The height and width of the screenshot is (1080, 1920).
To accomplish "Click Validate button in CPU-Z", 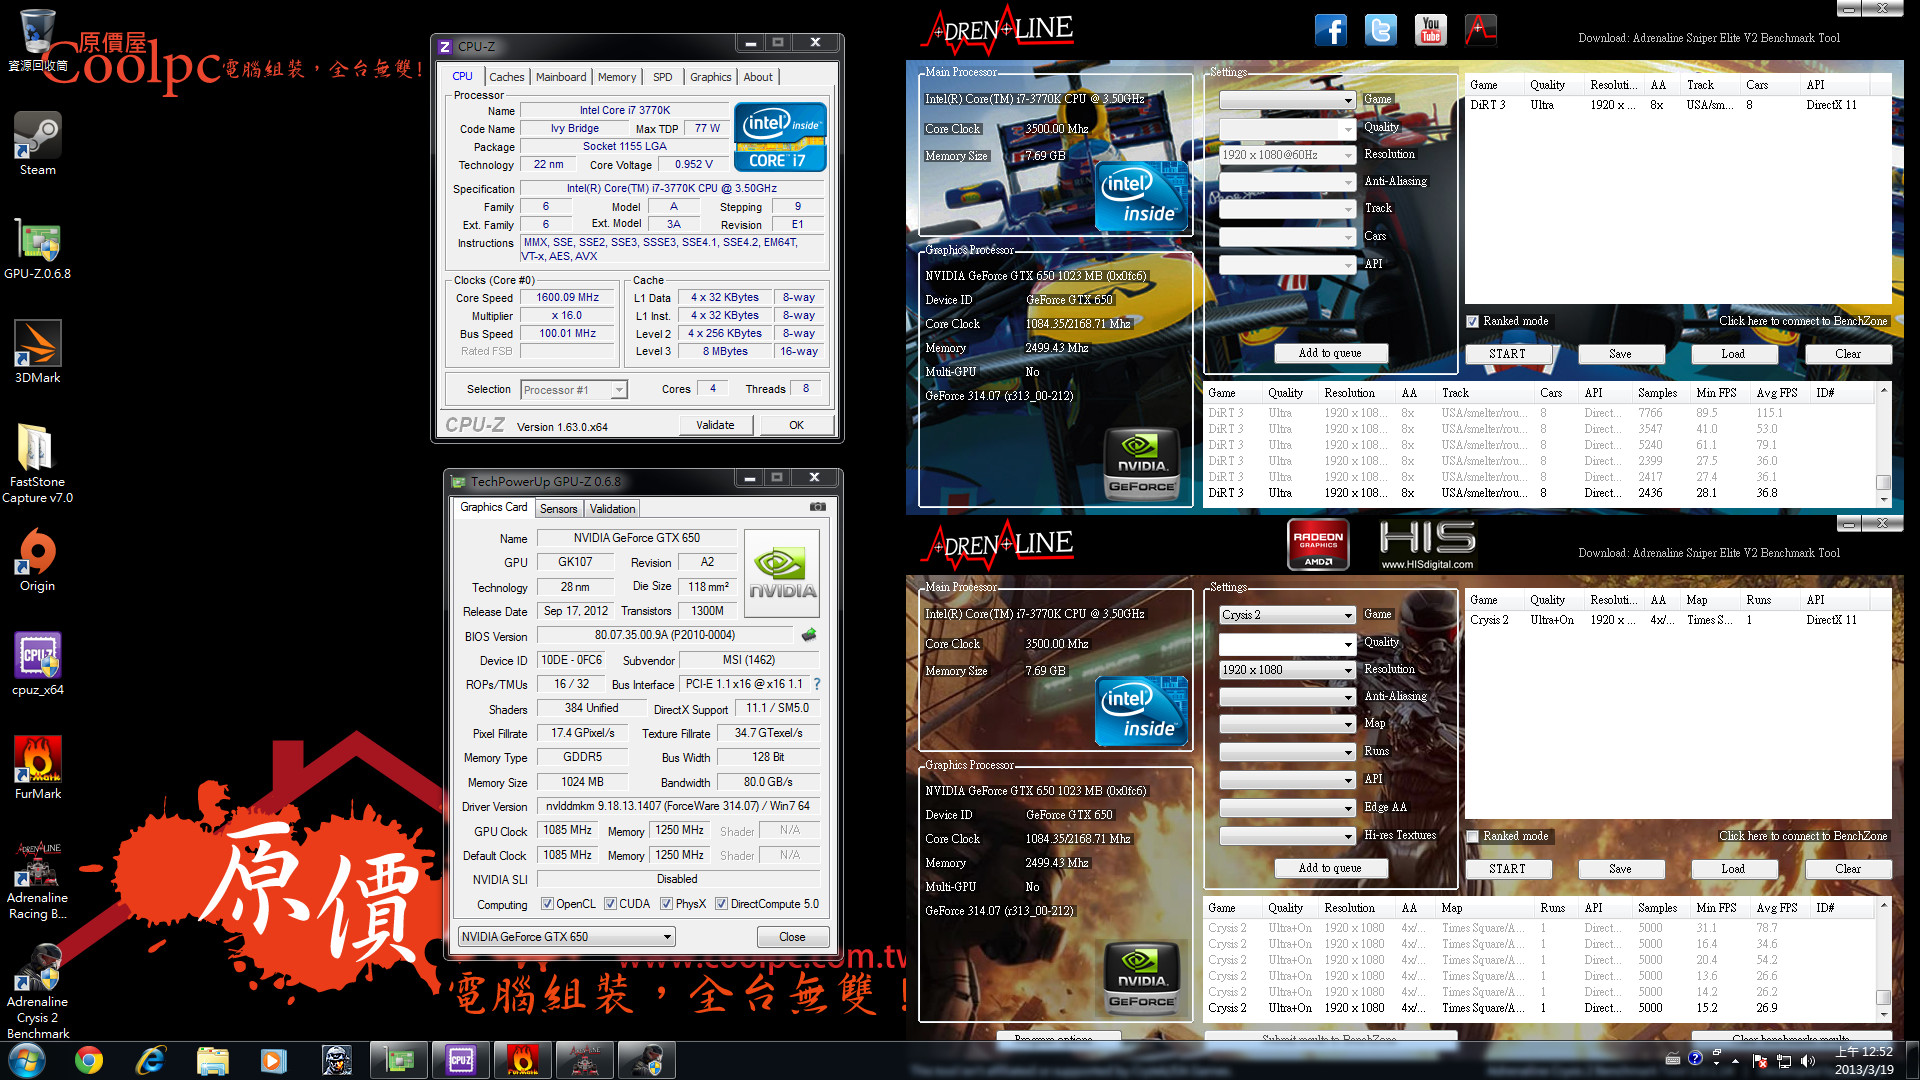I will [715, 425].
